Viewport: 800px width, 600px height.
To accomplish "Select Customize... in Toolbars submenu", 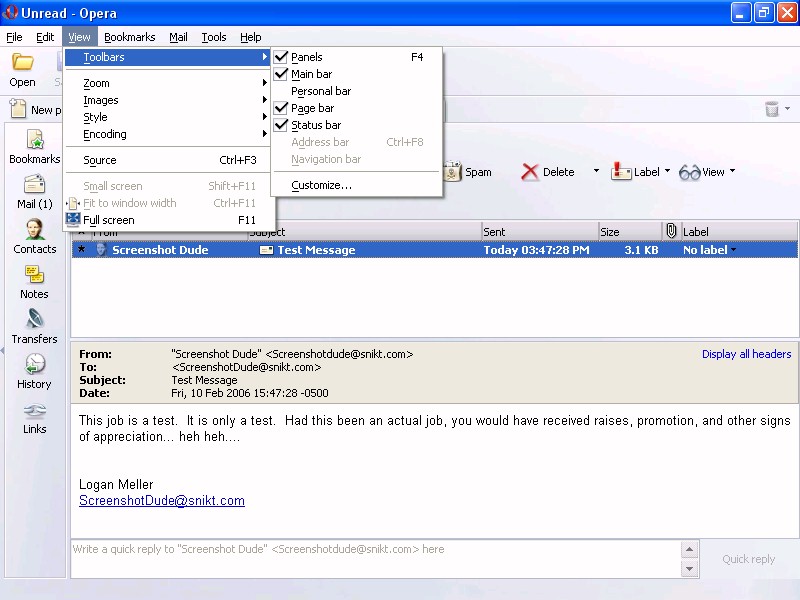I will click(321, 185).
